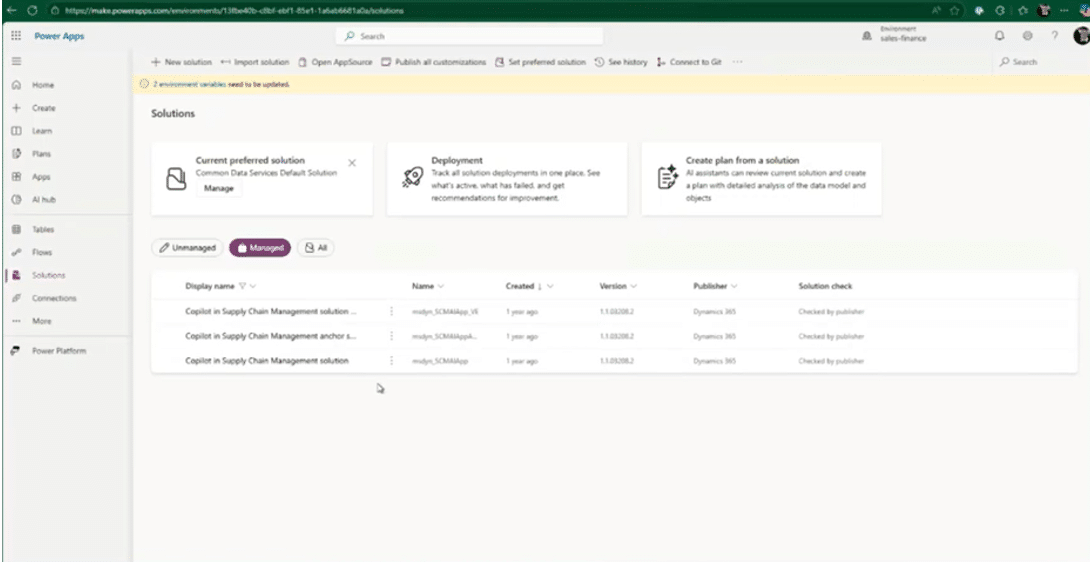Viewport: 1090px width, 562px height.
Task: Click Connect to Git
Action: 689,62
